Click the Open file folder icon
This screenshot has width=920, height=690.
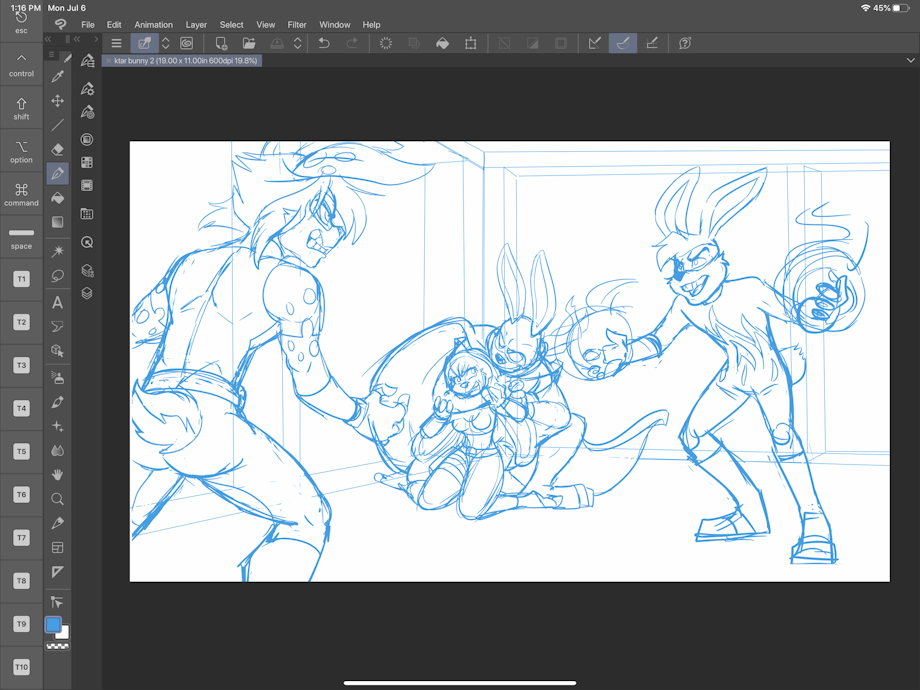[249, 43]
